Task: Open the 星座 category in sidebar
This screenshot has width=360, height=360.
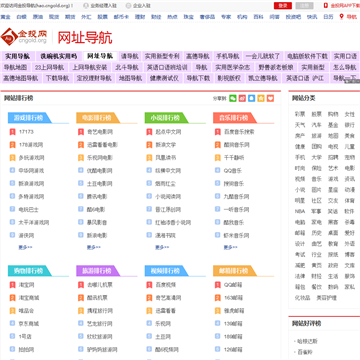Action: 333,190
